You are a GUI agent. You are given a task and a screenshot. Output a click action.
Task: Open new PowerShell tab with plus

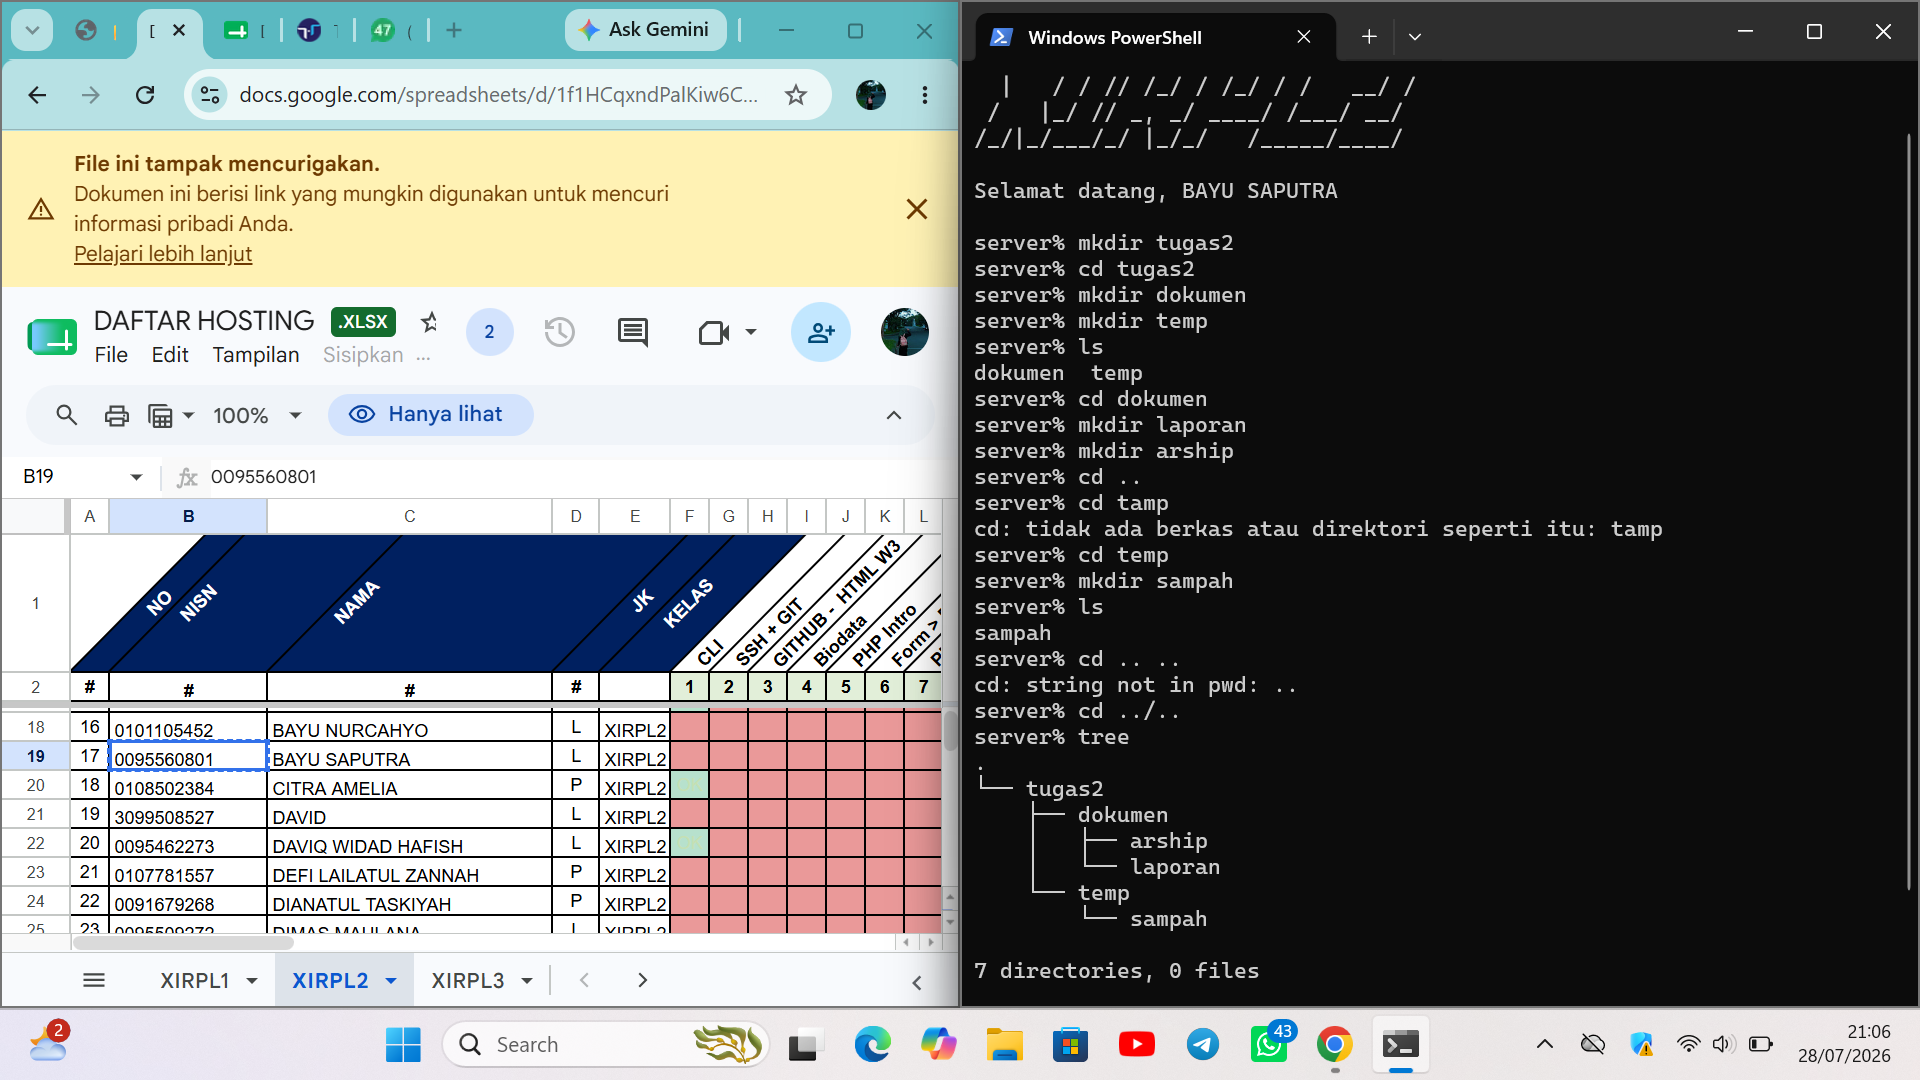(1369, 37)
